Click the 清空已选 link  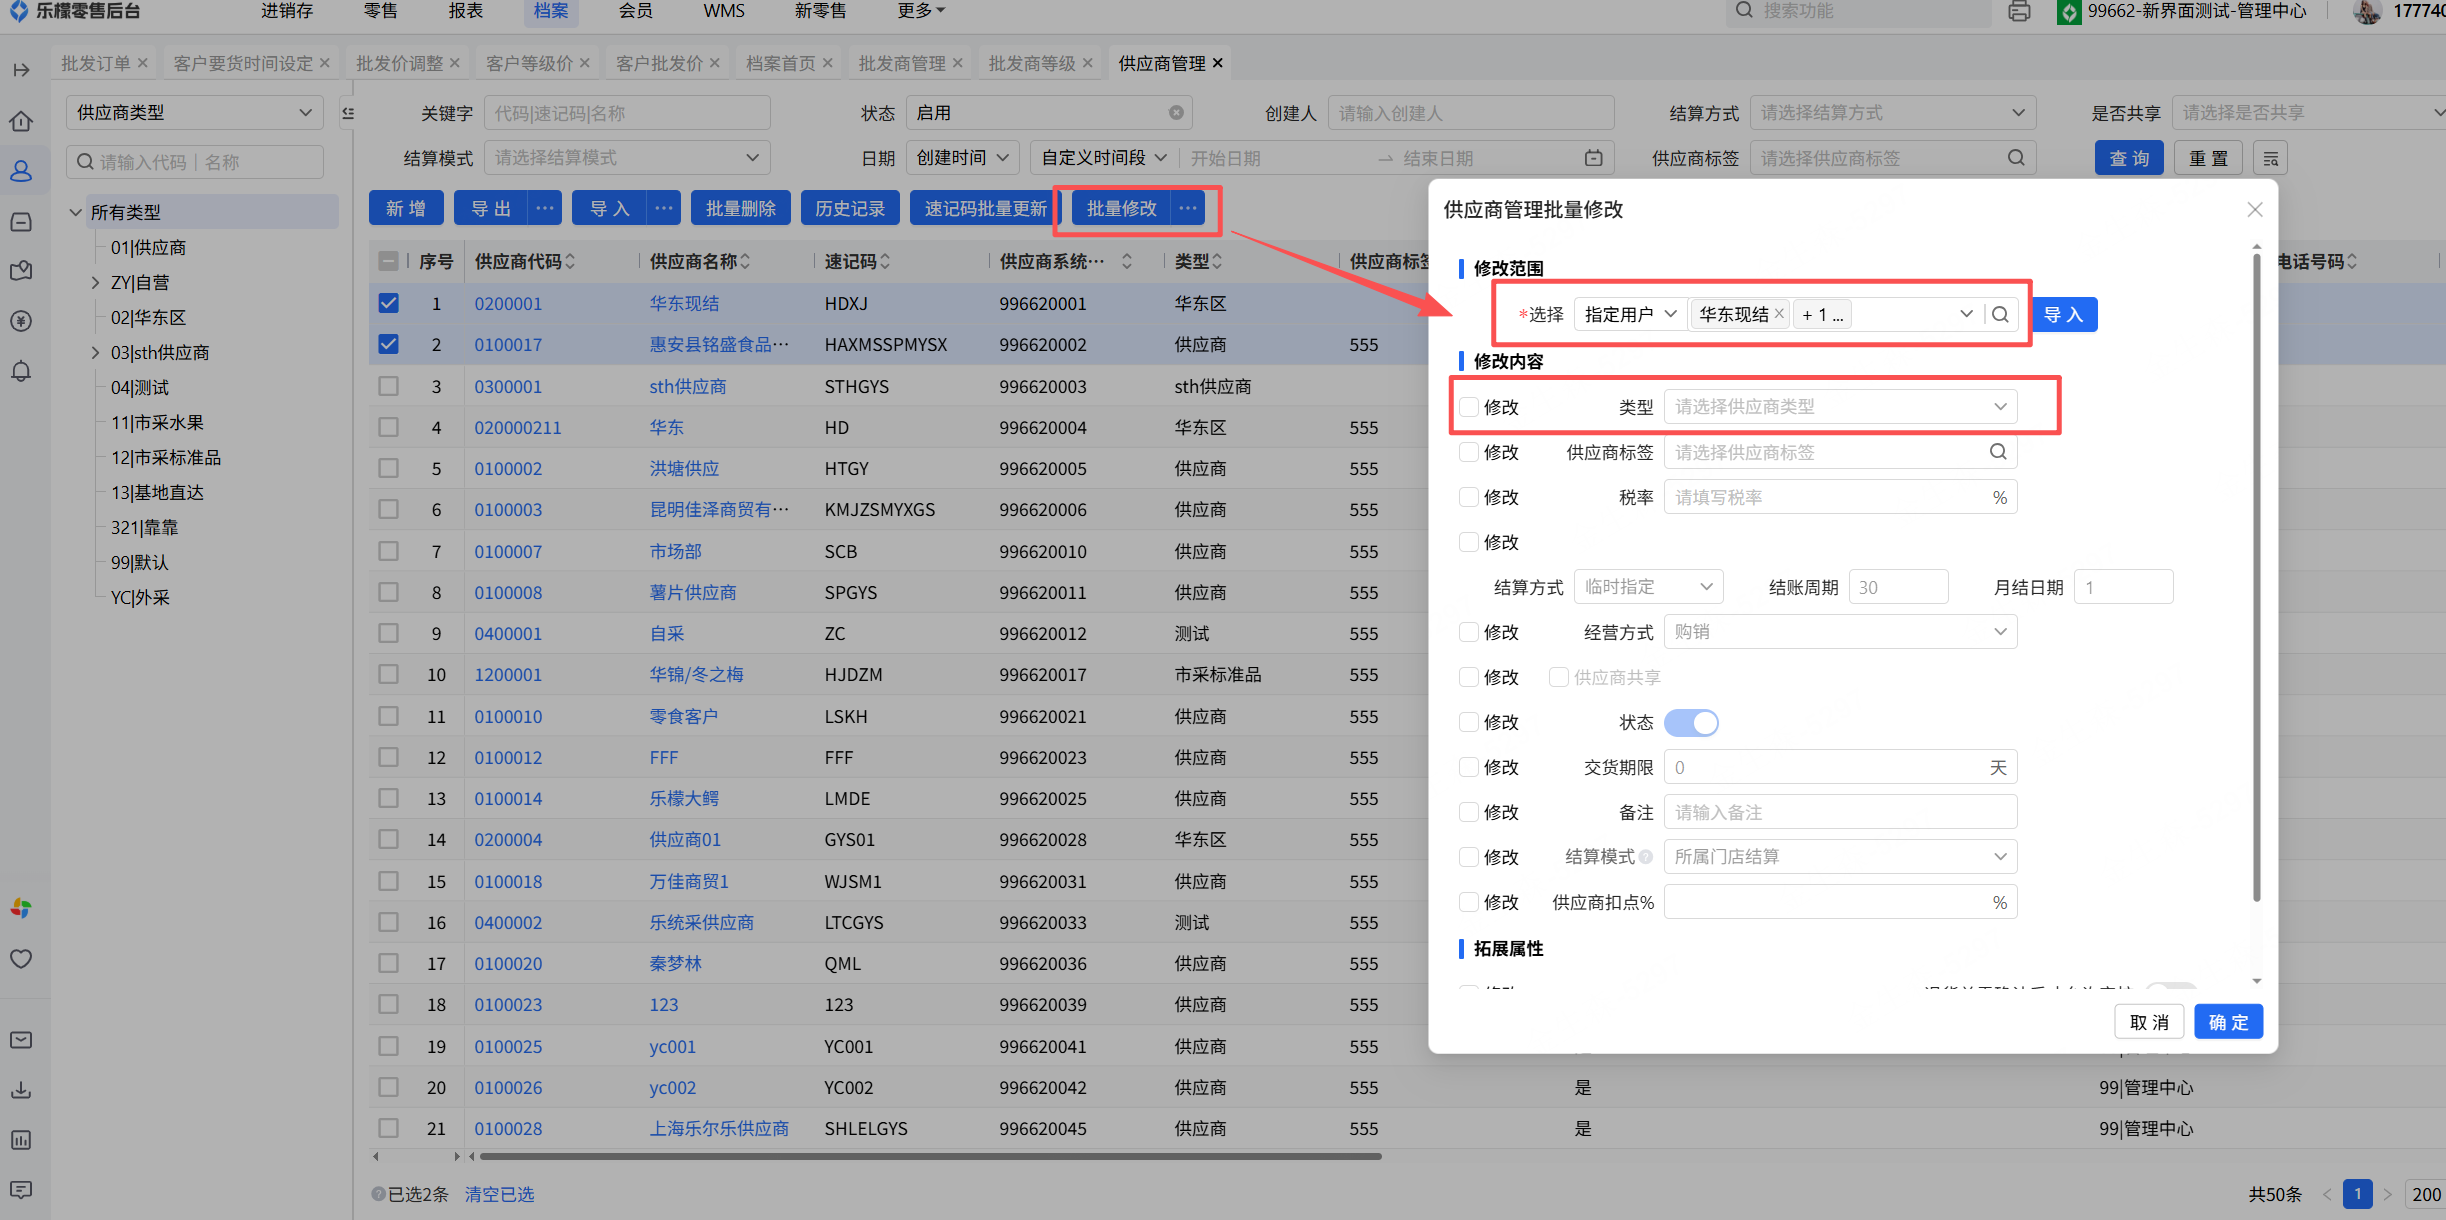[x=499, y=1194]
